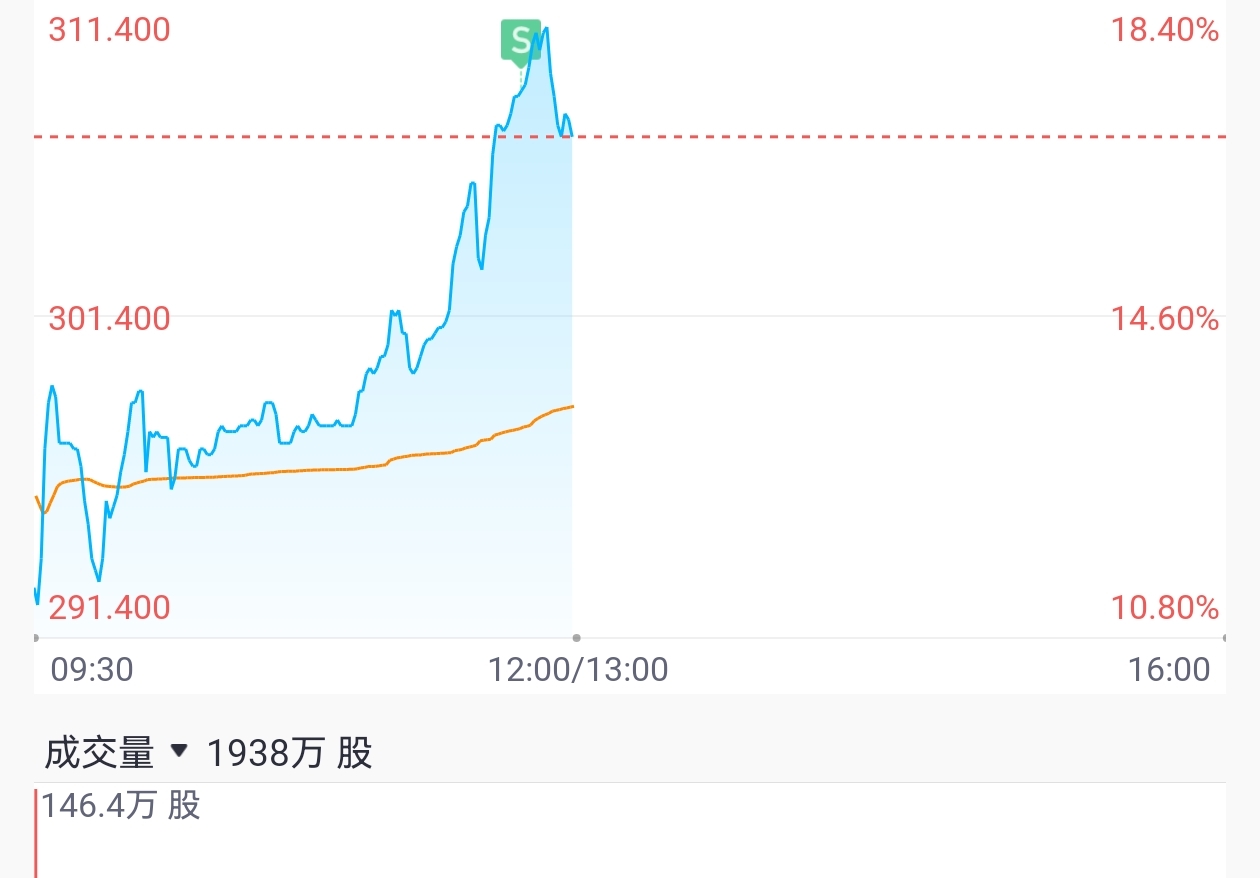Select the 16:00 time axis label

1169,669
